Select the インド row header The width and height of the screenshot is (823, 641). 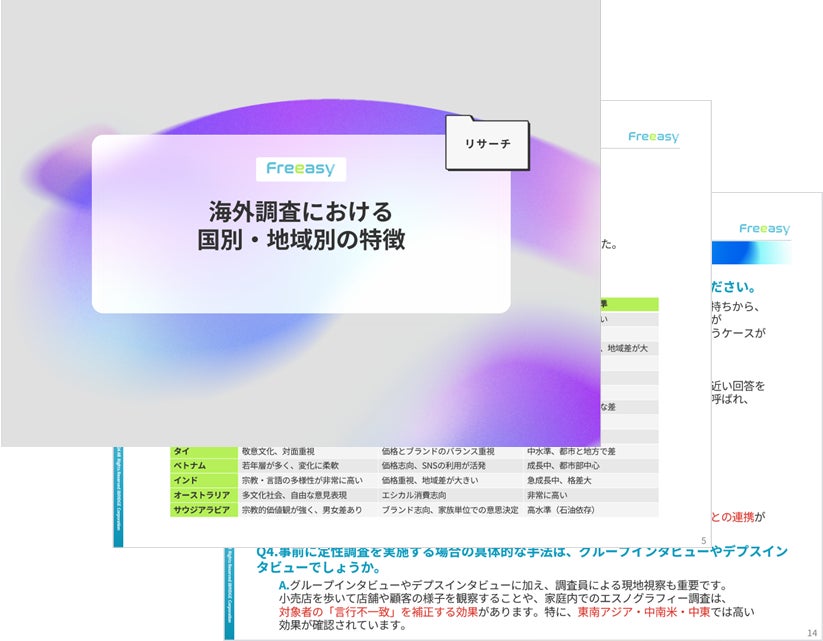(x=204, y=480)
